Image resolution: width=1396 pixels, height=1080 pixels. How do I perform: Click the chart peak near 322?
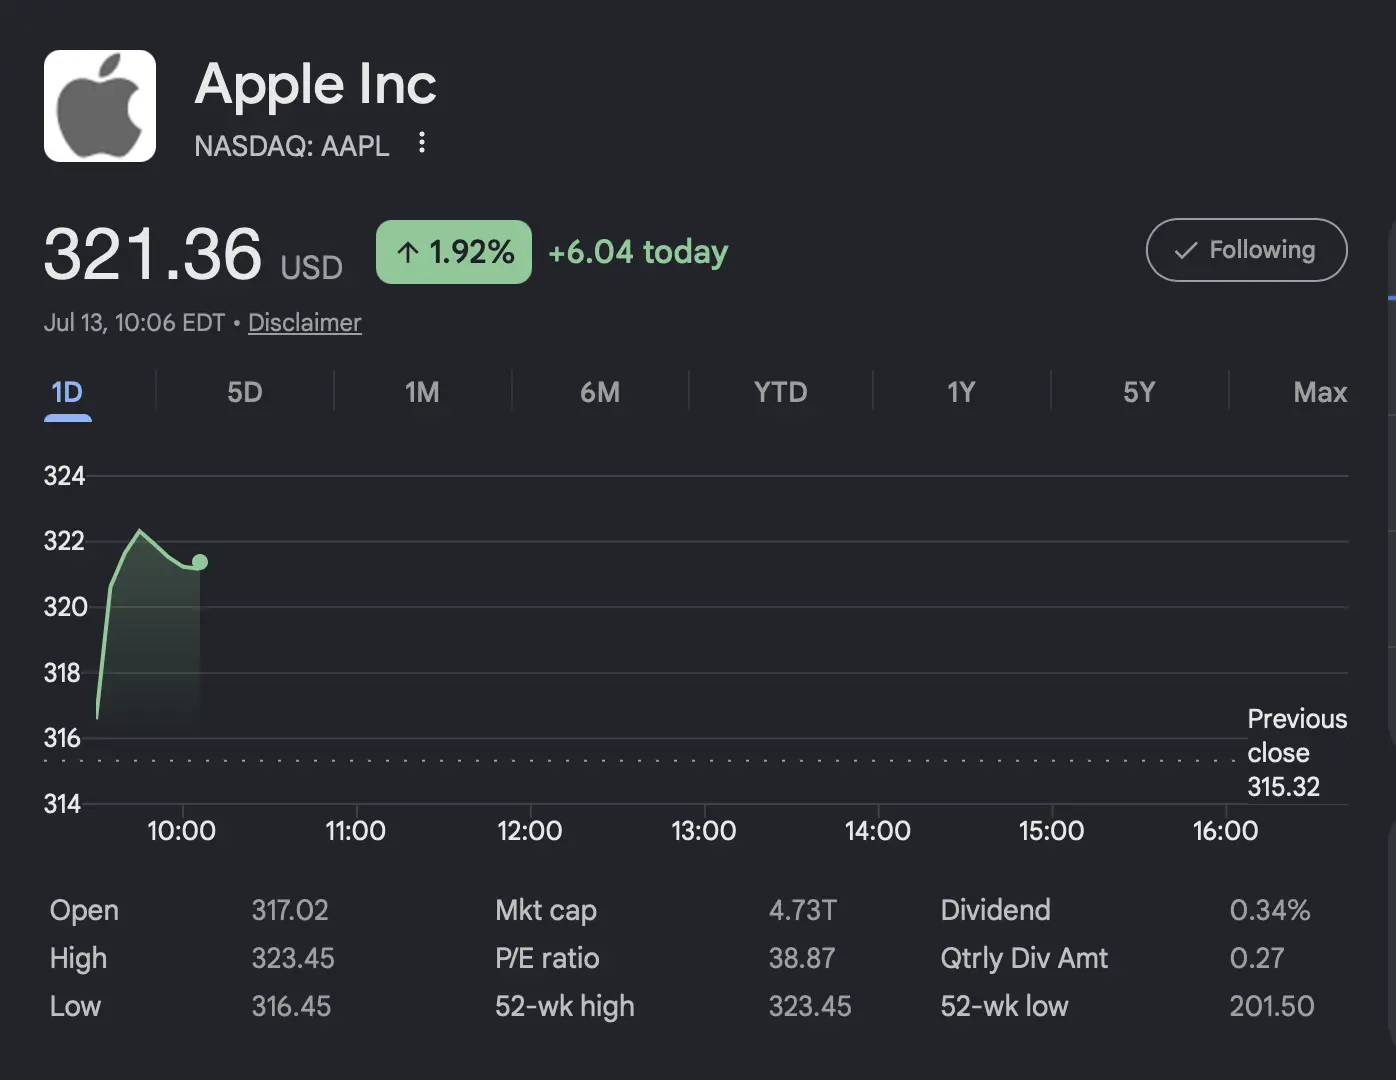click(x=140, y=531)
